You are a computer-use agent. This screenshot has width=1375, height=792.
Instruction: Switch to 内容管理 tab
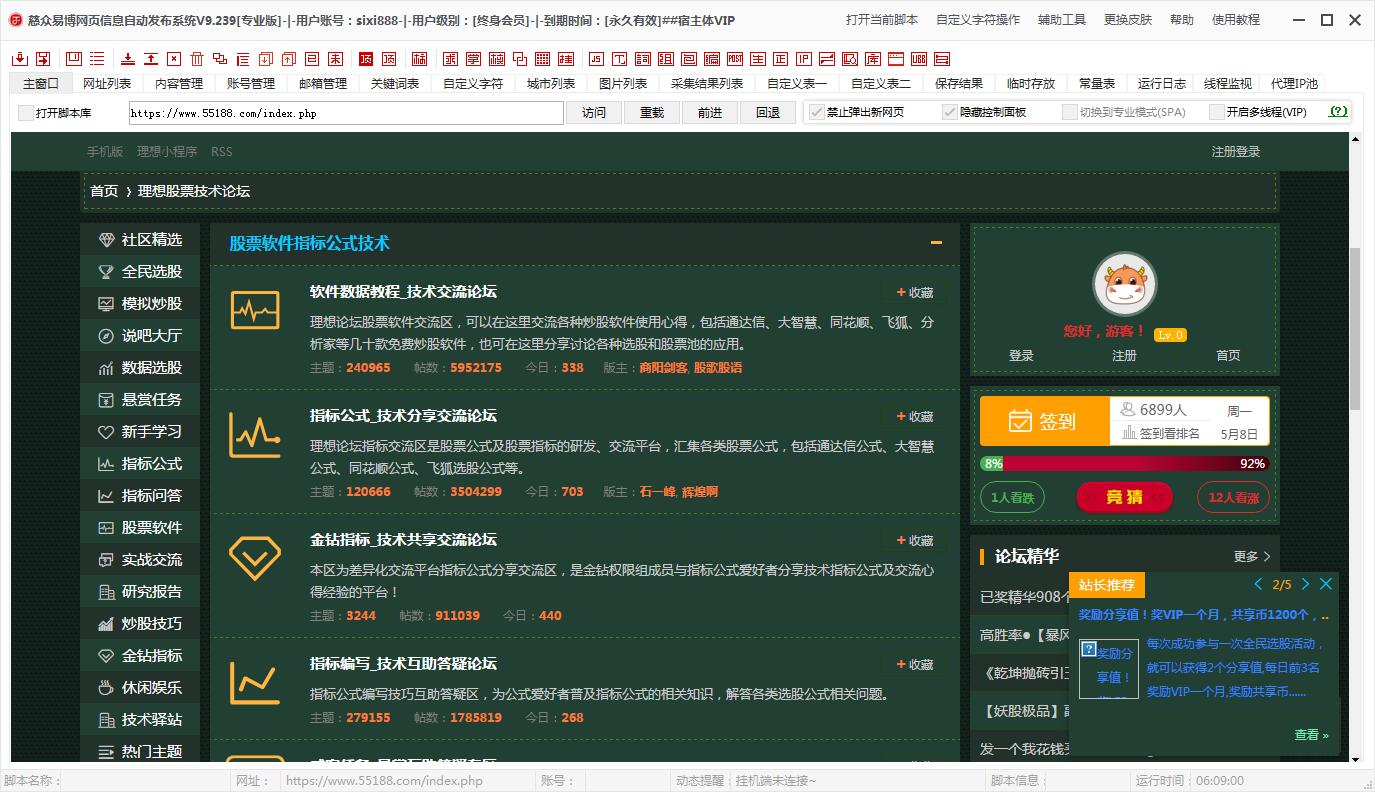pyautogui.click(x=179, y=84)
